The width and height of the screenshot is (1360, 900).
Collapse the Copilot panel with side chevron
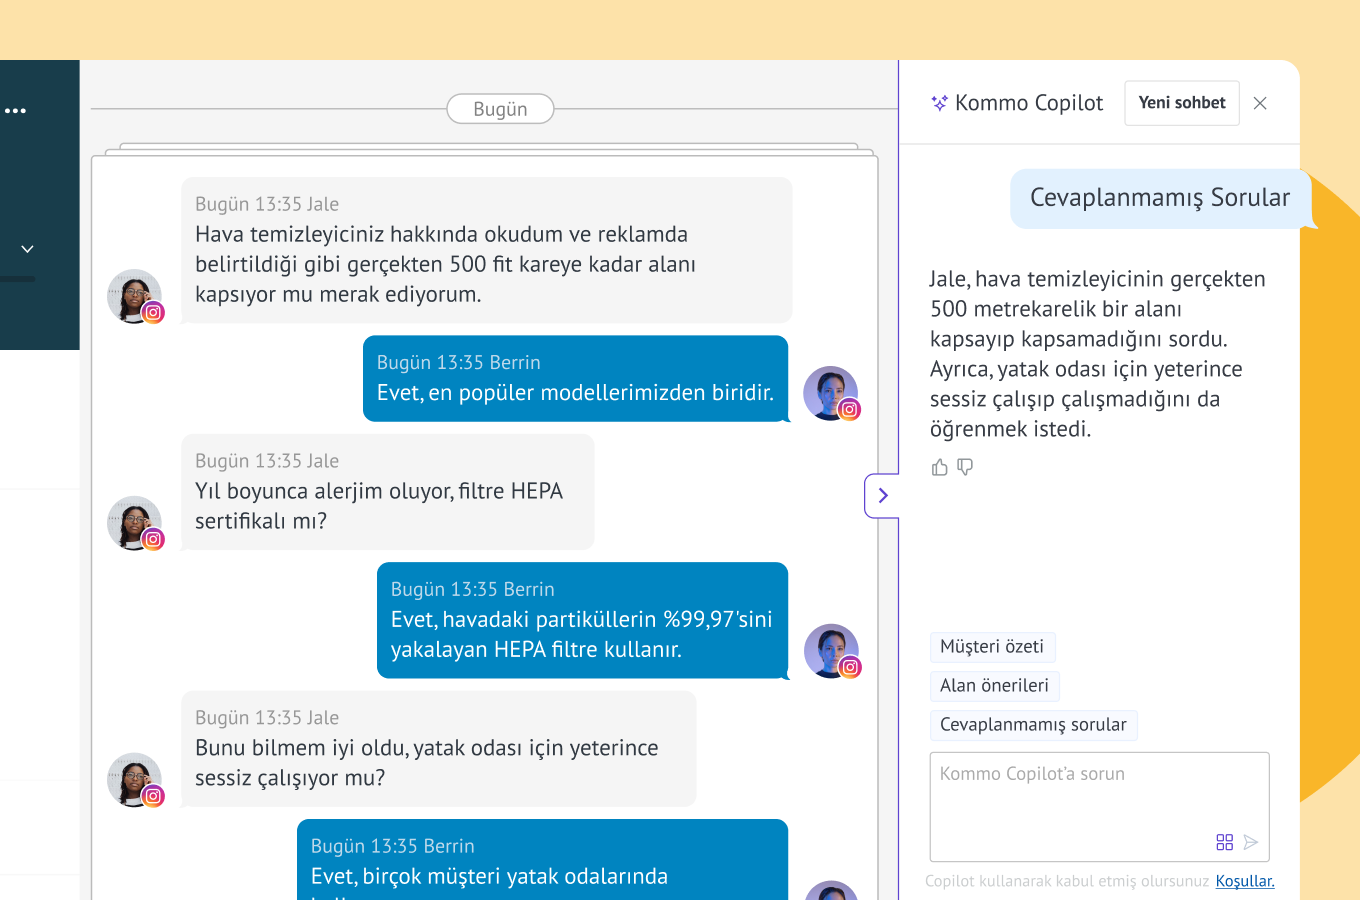(x=882, y=495)
